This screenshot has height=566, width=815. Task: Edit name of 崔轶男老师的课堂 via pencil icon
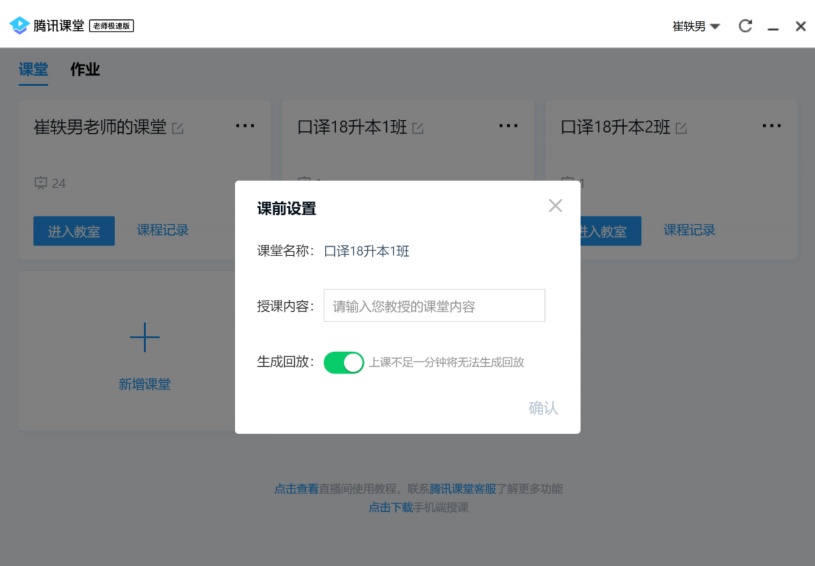click(178, 128)
